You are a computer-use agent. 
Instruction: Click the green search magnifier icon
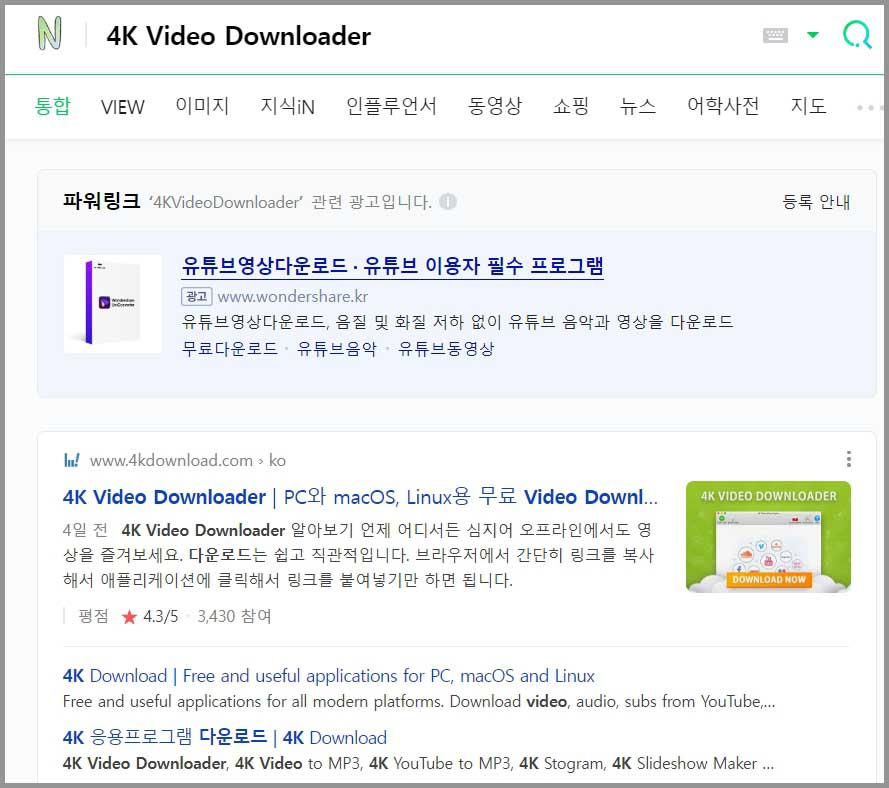pos(857,35)
